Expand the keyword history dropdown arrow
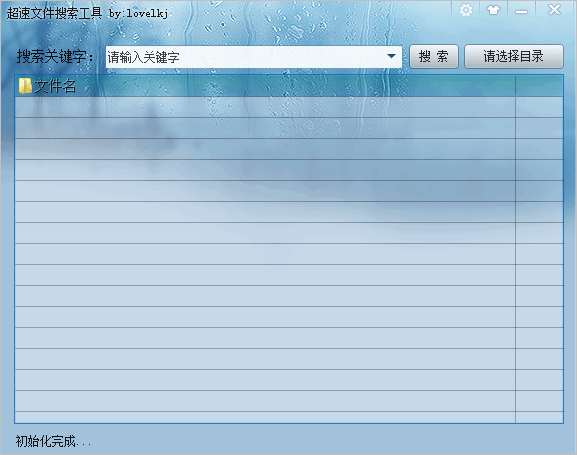This screenshot has width=577, height=455. (392, 57)
